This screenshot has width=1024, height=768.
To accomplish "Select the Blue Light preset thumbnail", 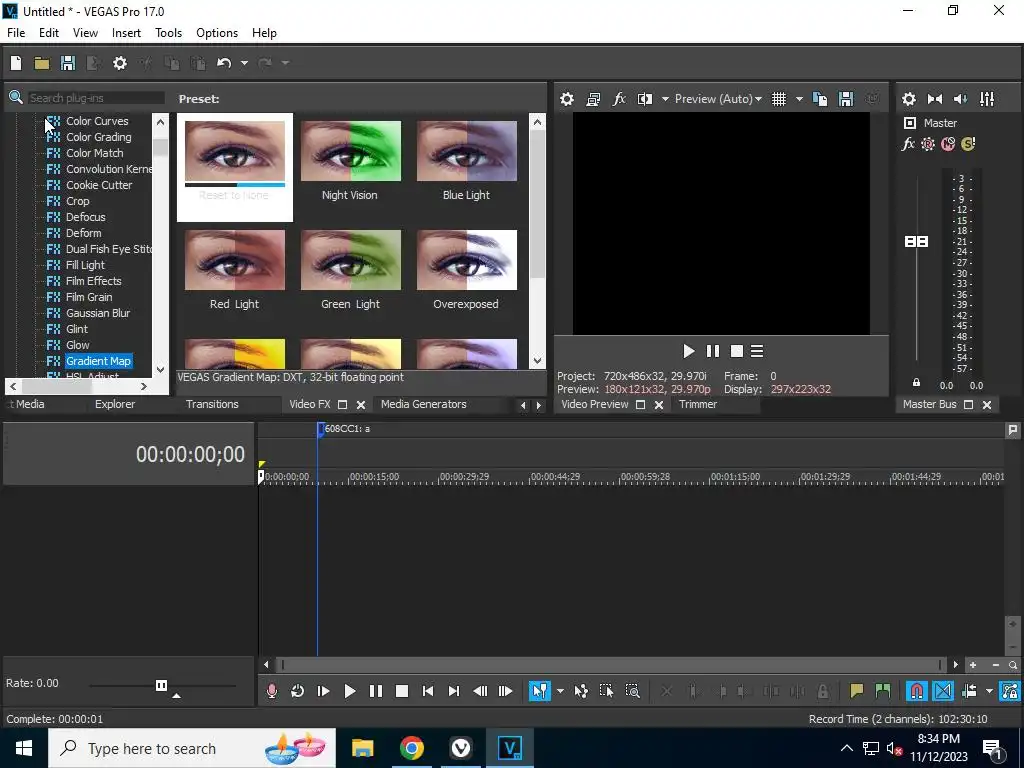I will pyautogui.click(x=467, y=151).
